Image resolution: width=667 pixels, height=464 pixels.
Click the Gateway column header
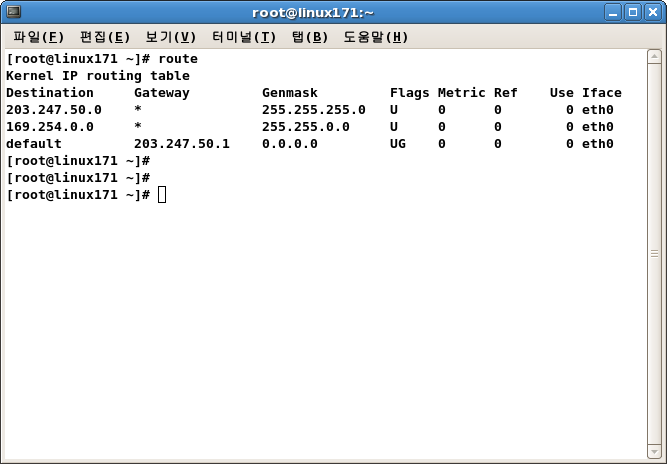pos(162,93)
